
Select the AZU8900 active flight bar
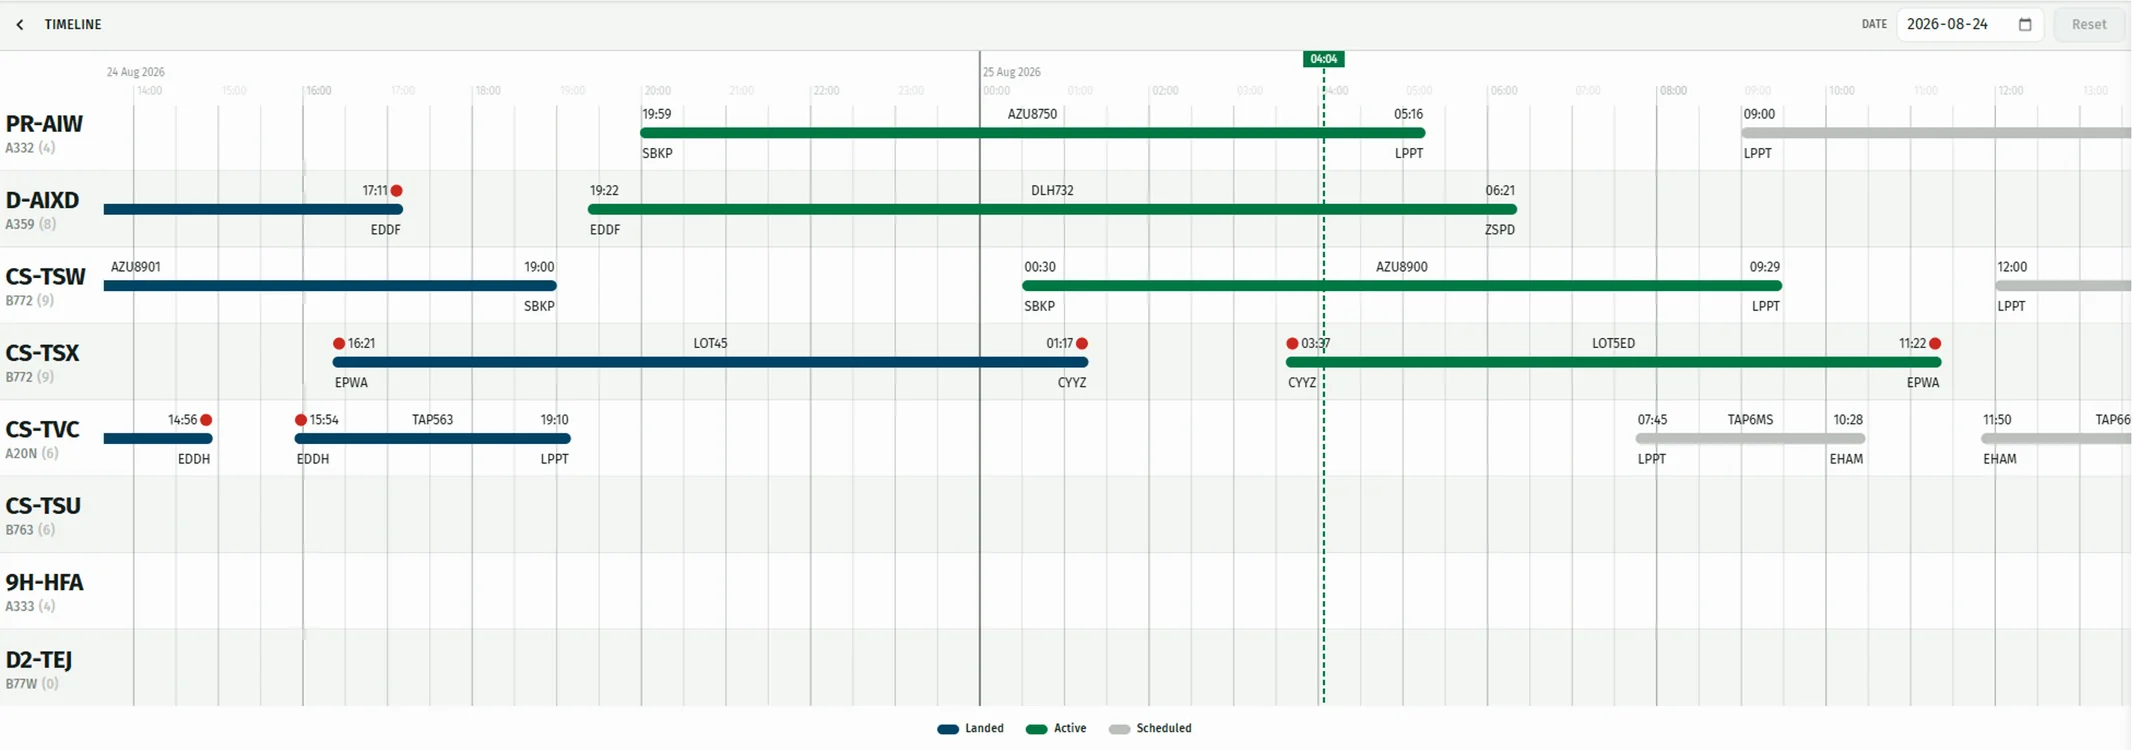tap(1402, 286)
